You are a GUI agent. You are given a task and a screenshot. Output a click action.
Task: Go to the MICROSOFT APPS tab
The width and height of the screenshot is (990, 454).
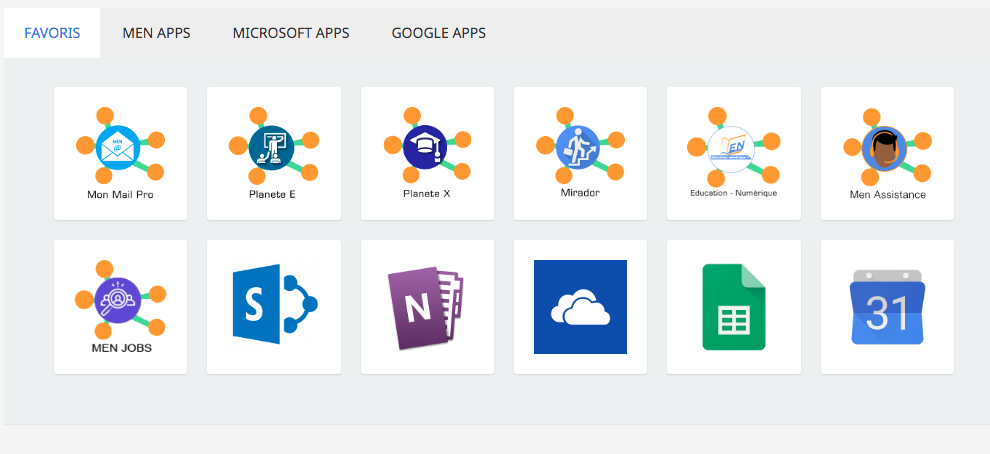(x=291, y=33)
